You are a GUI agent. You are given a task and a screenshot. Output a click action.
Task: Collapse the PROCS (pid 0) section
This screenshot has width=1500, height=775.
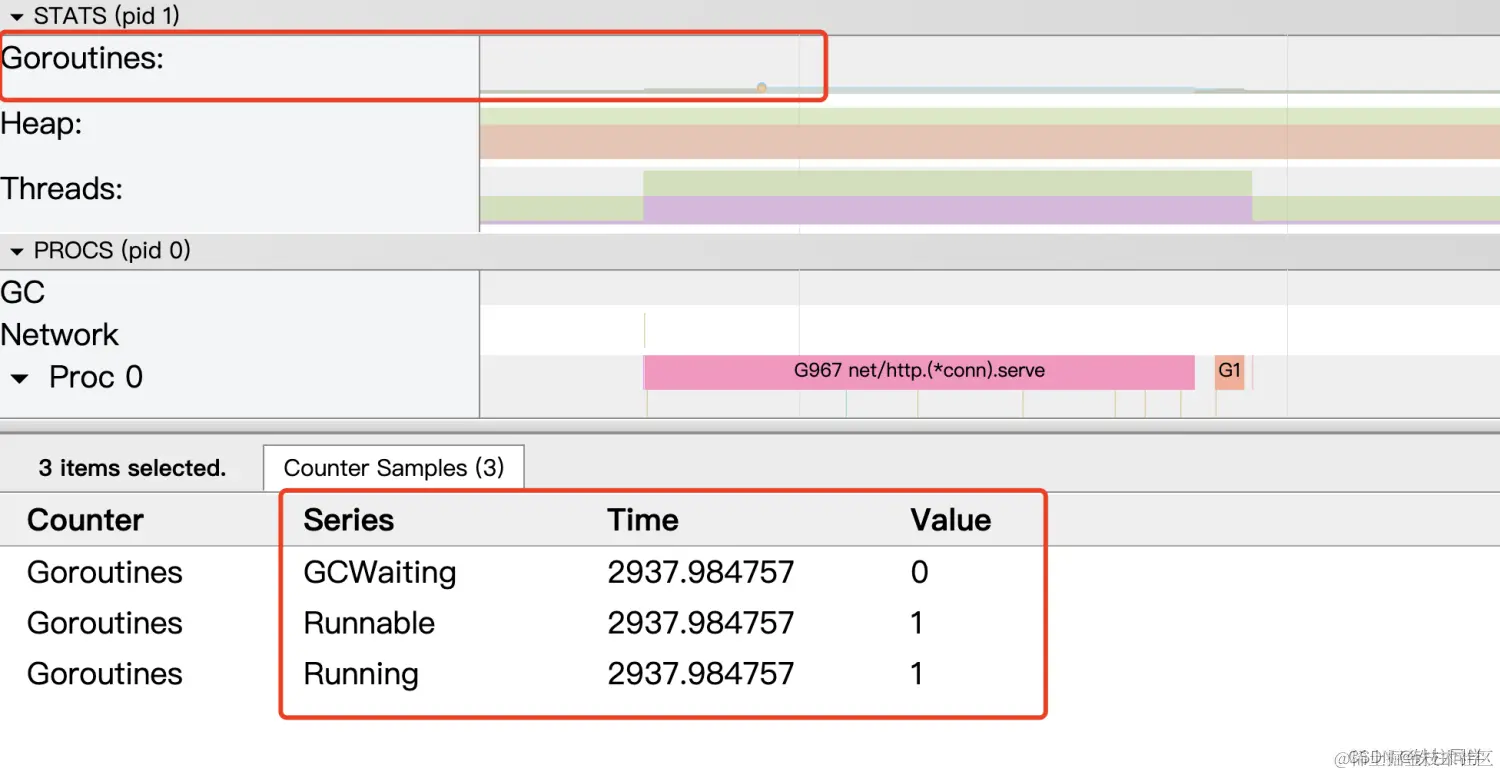16,250
